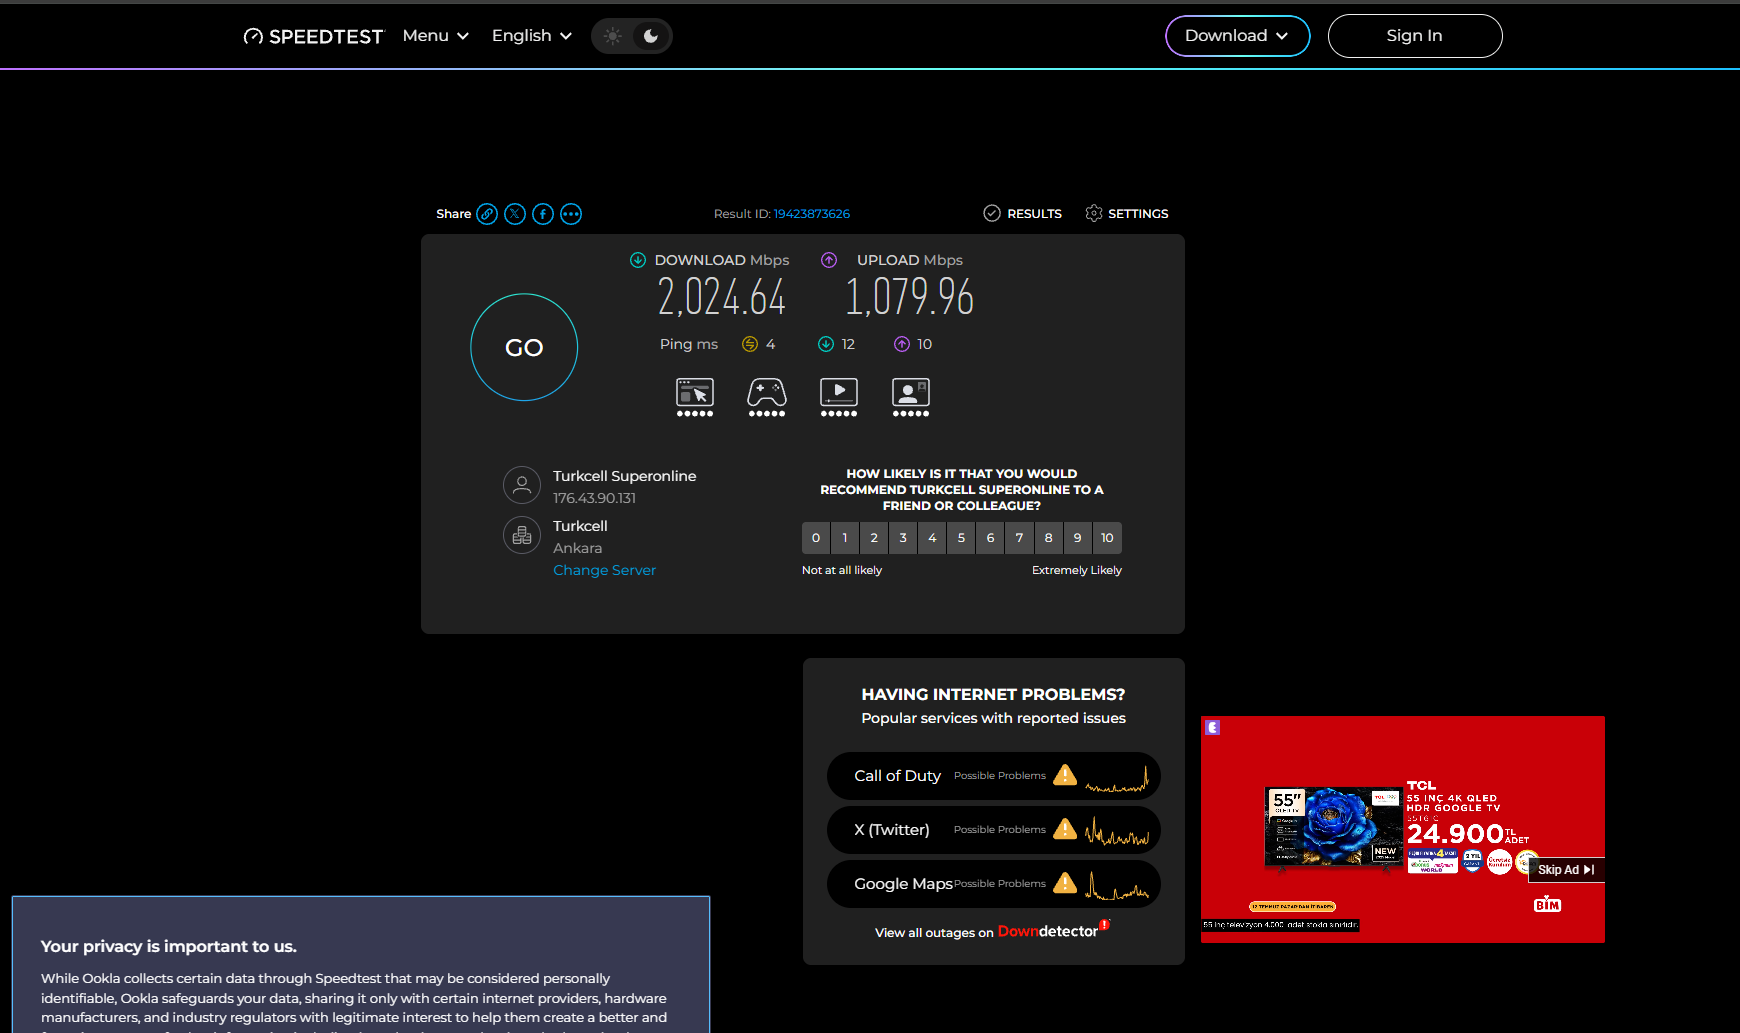The height and width of the screenshot is (1033, 1740).
Task: Click the download ping icon
Action: [826, 344]
